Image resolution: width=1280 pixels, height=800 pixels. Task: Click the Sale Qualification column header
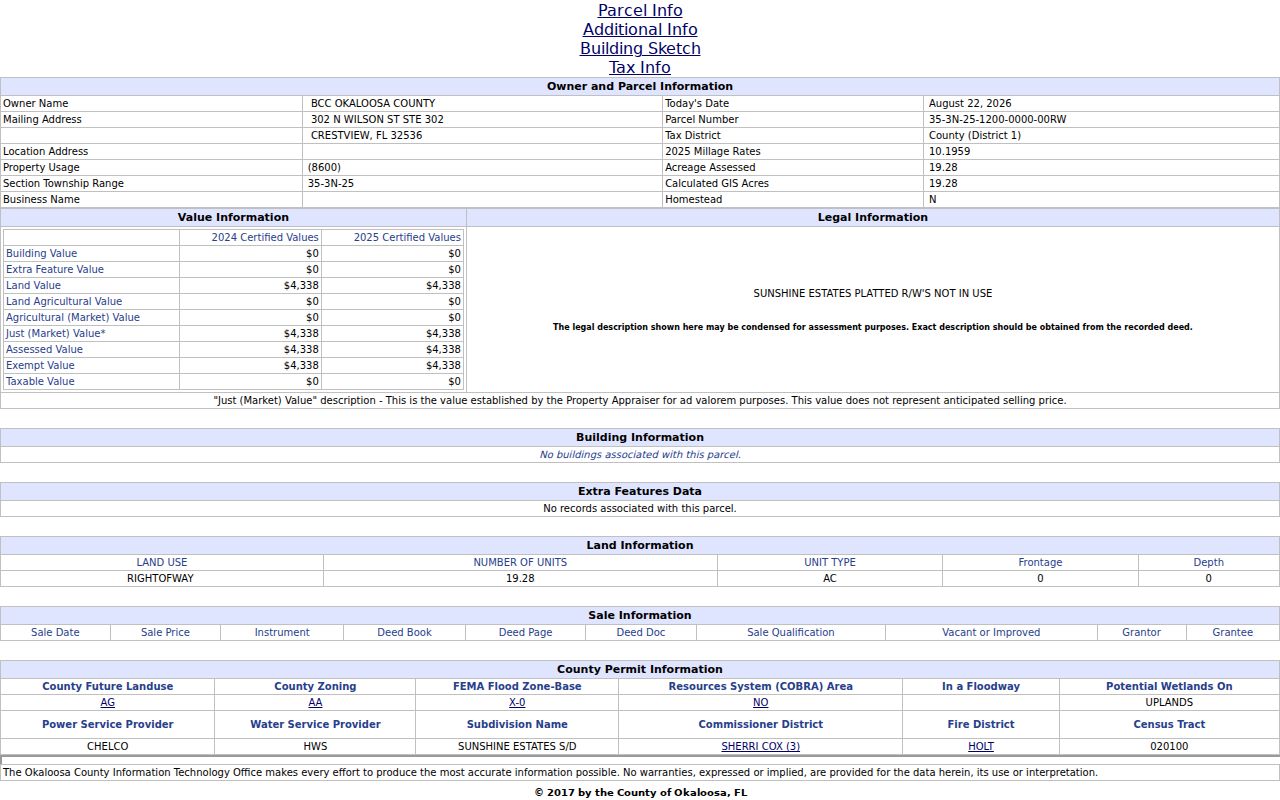(790, 633)
